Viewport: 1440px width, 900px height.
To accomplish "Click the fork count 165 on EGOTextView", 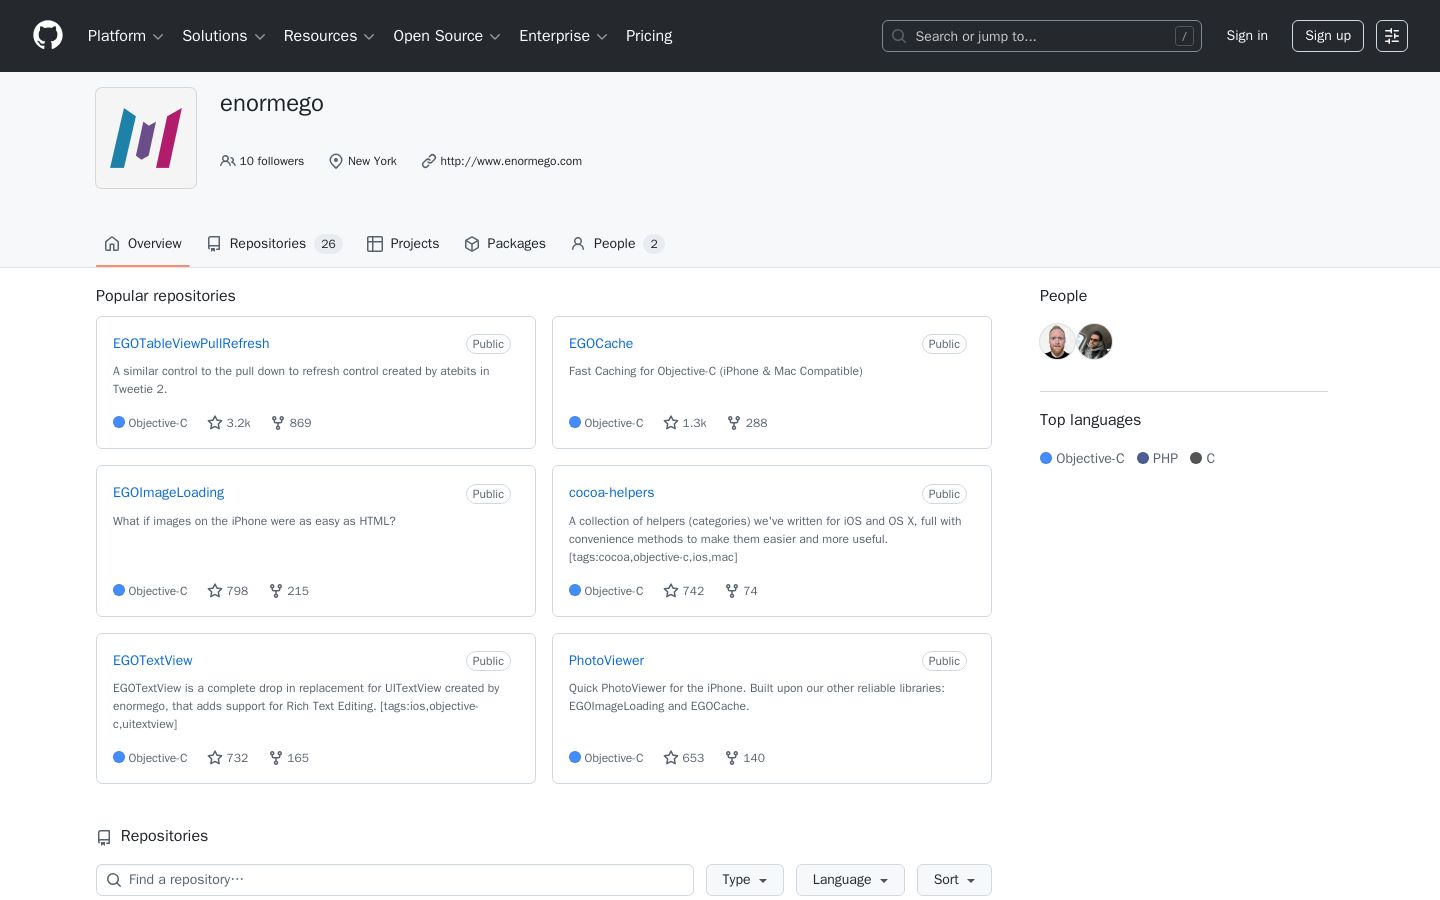I will tap(289, 758).
